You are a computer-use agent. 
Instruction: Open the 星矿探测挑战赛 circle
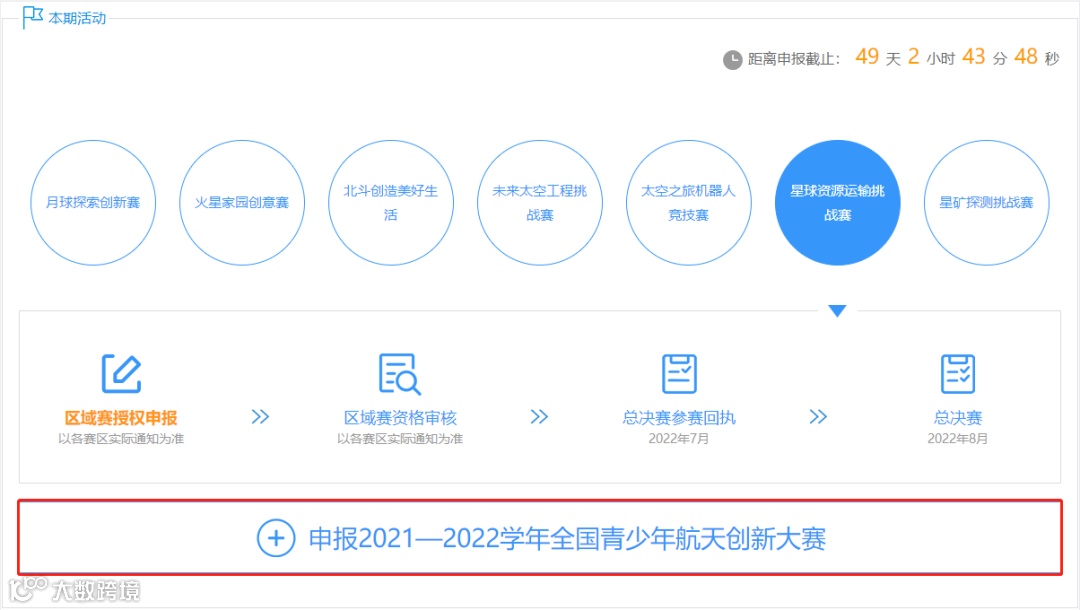point(986,202)
